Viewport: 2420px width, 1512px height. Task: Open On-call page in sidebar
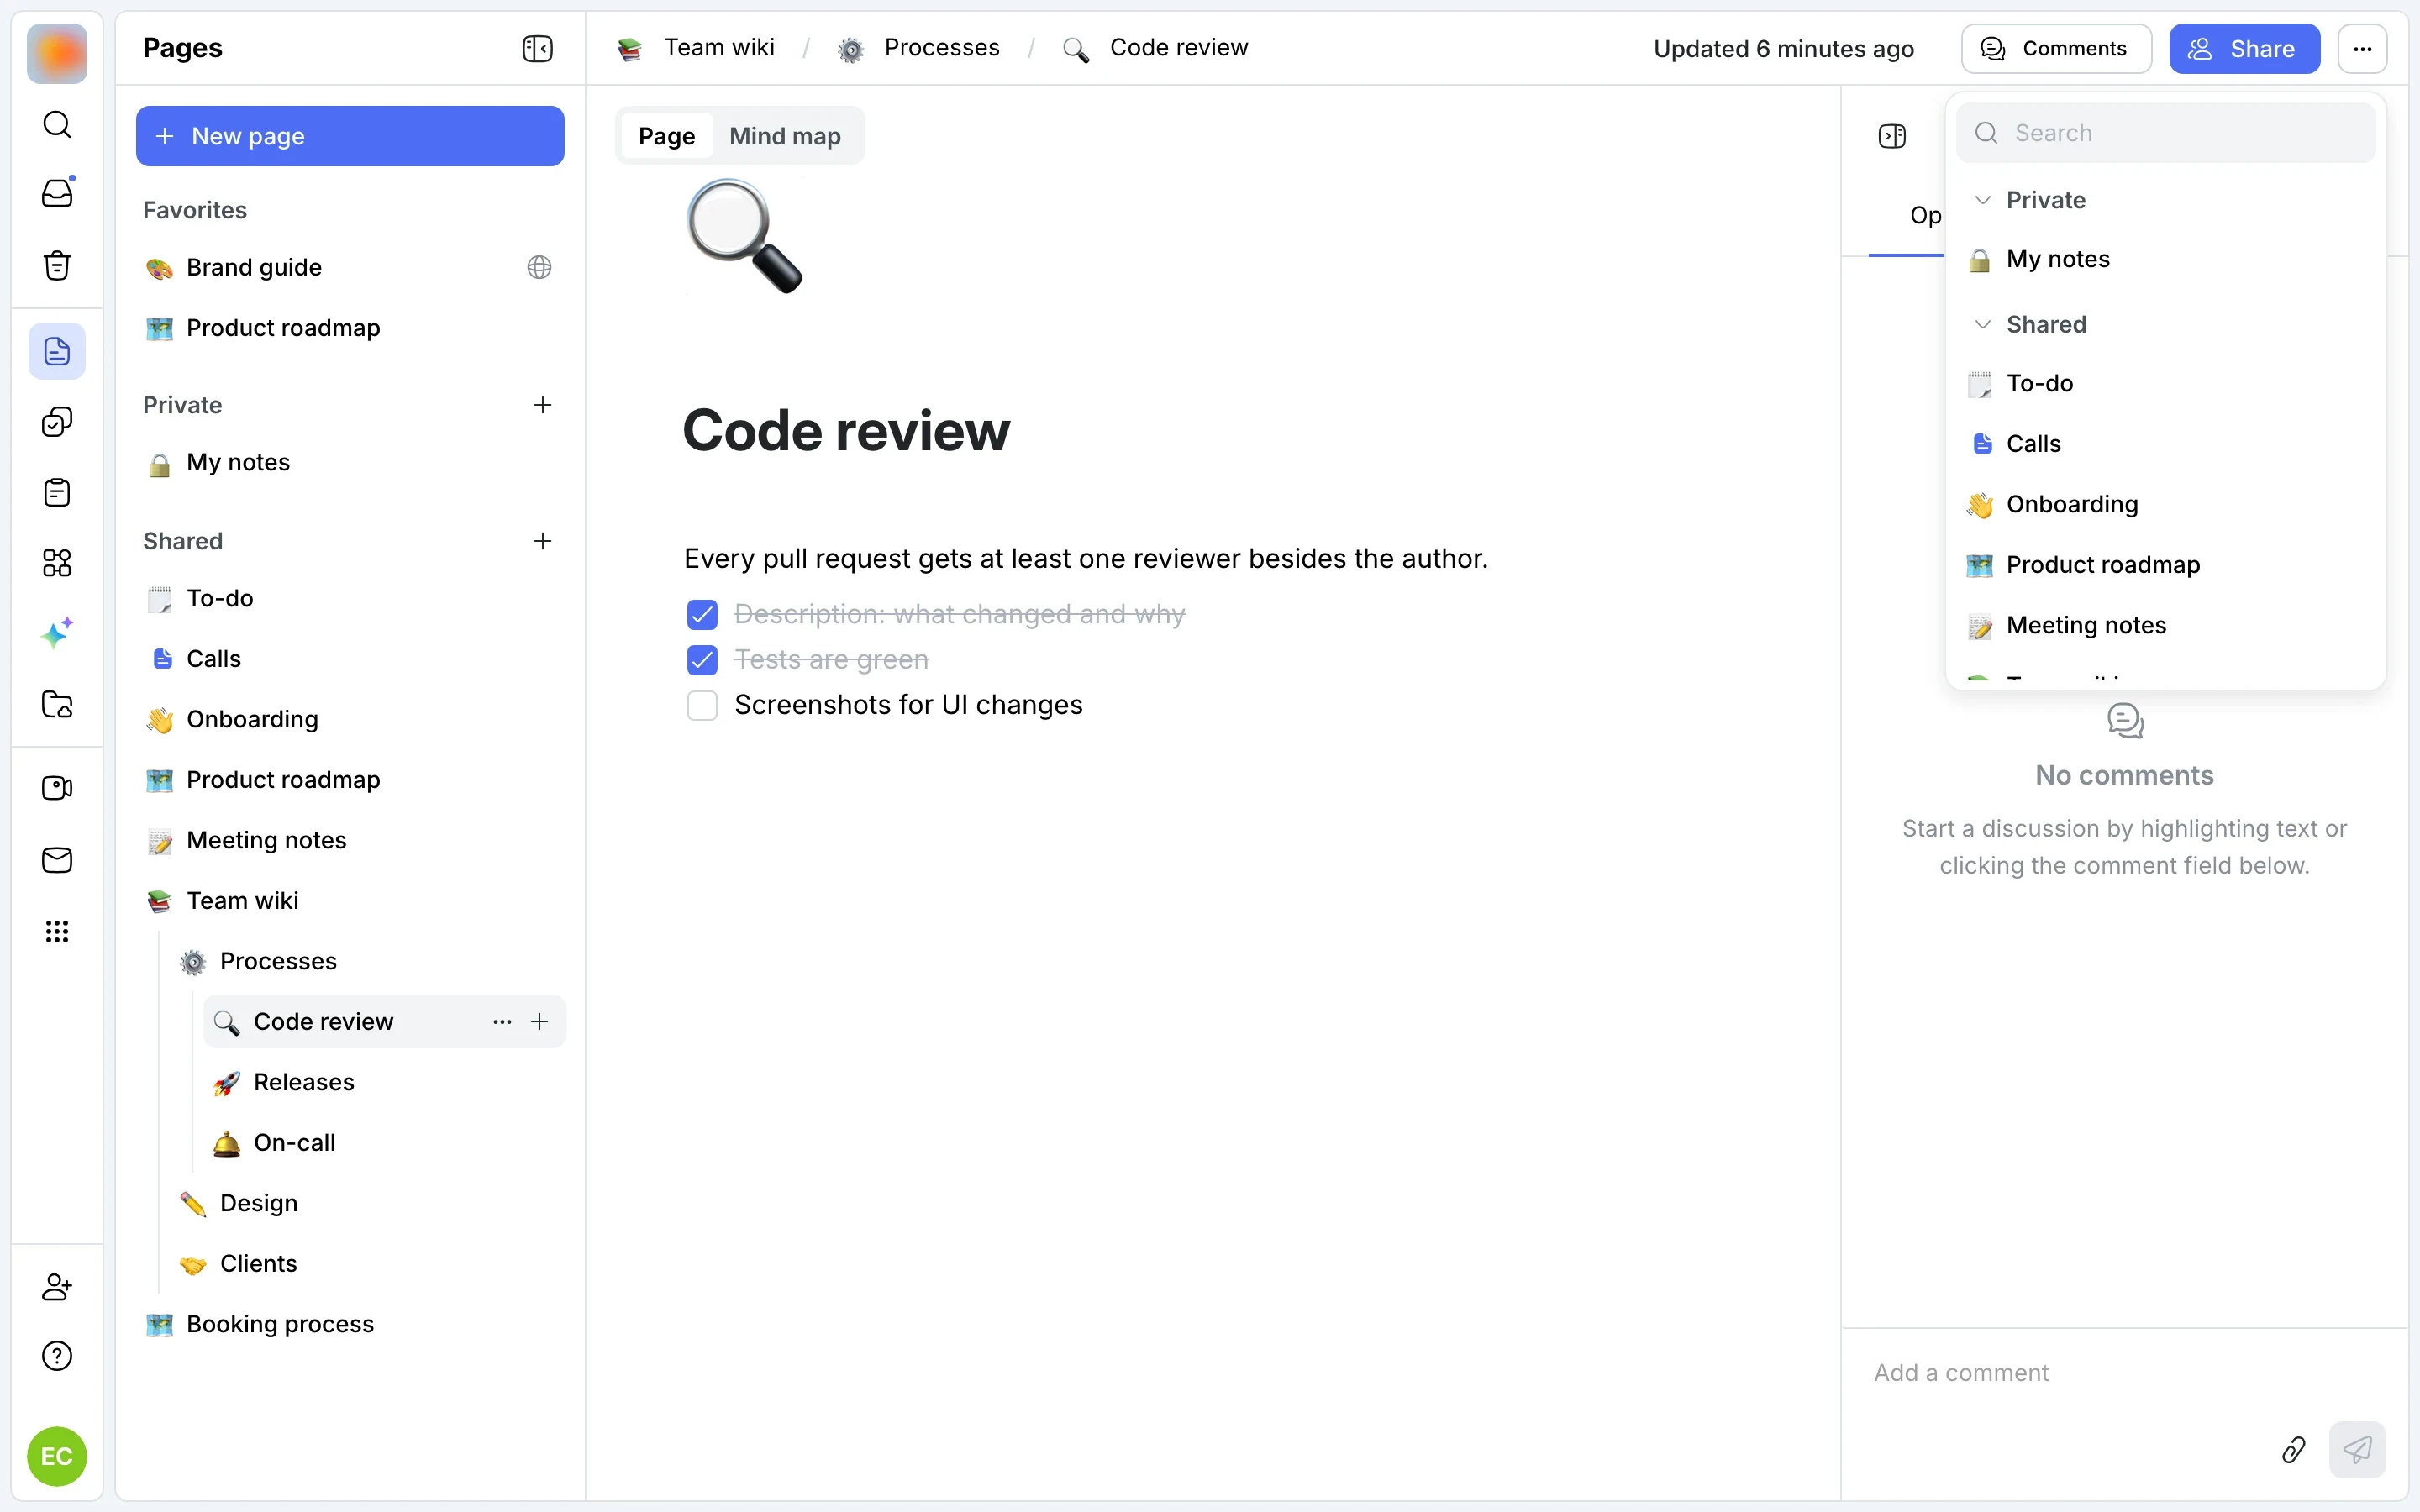click(x=384, y=1143)
